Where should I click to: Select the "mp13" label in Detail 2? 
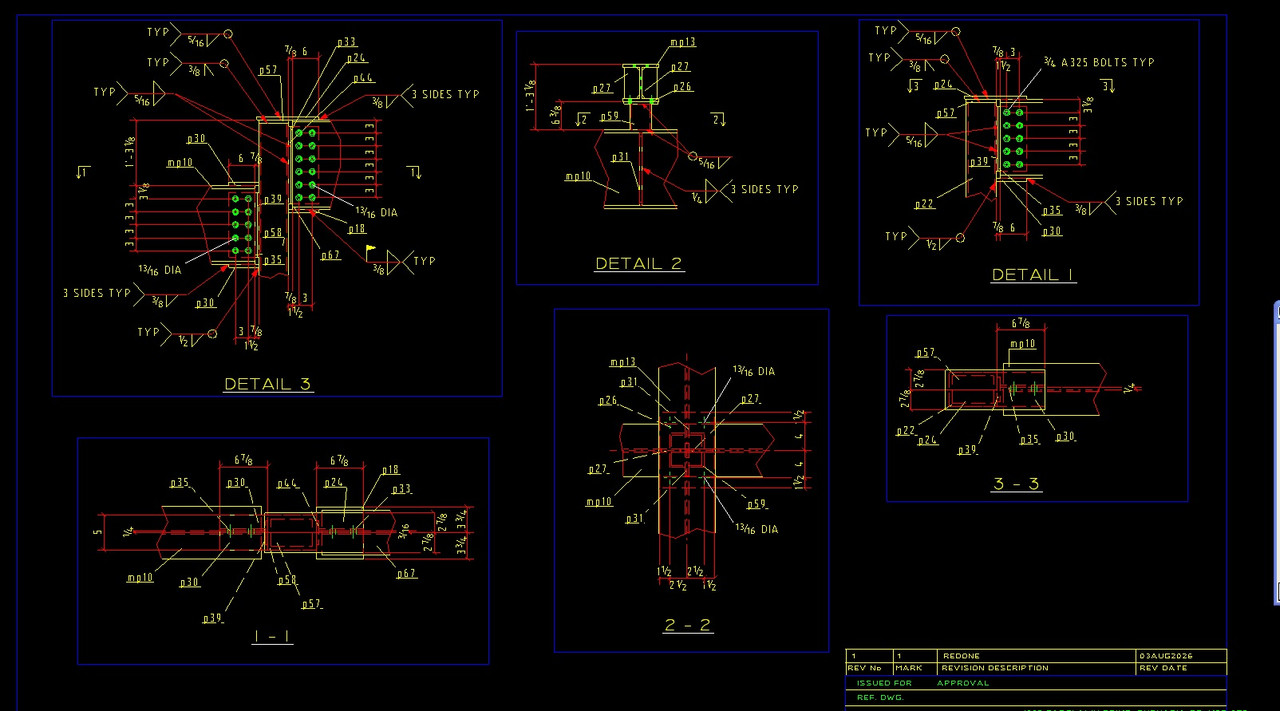(683, 42)
